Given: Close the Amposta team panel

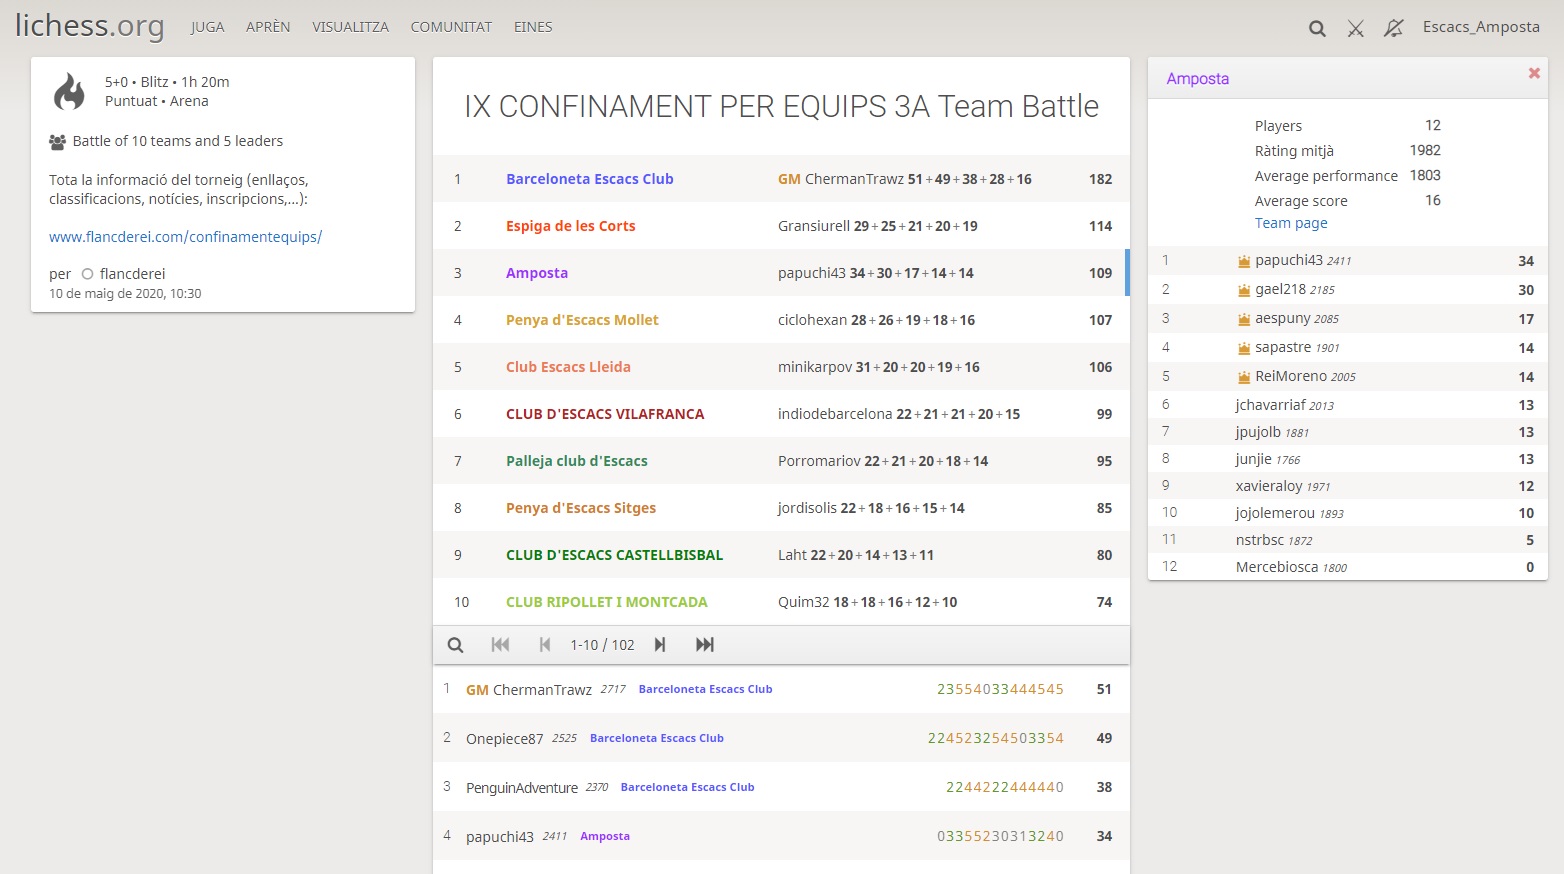Looking at the screenshot, I should pos(1533,73).
